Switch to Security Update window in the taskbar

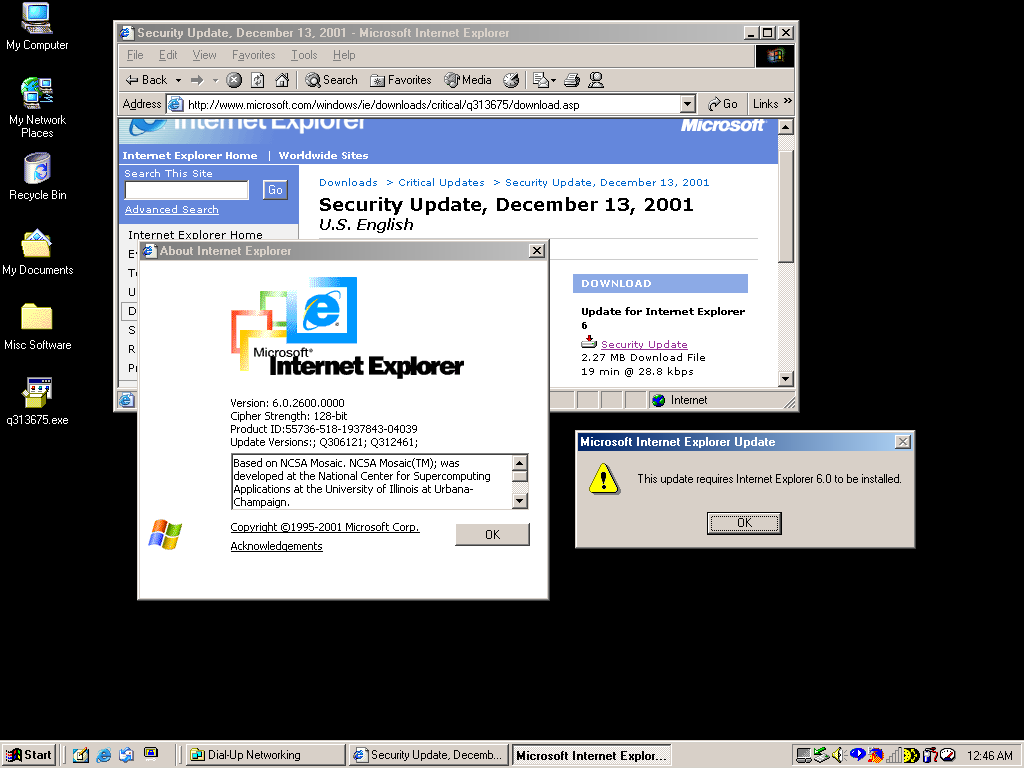(428, 755)
